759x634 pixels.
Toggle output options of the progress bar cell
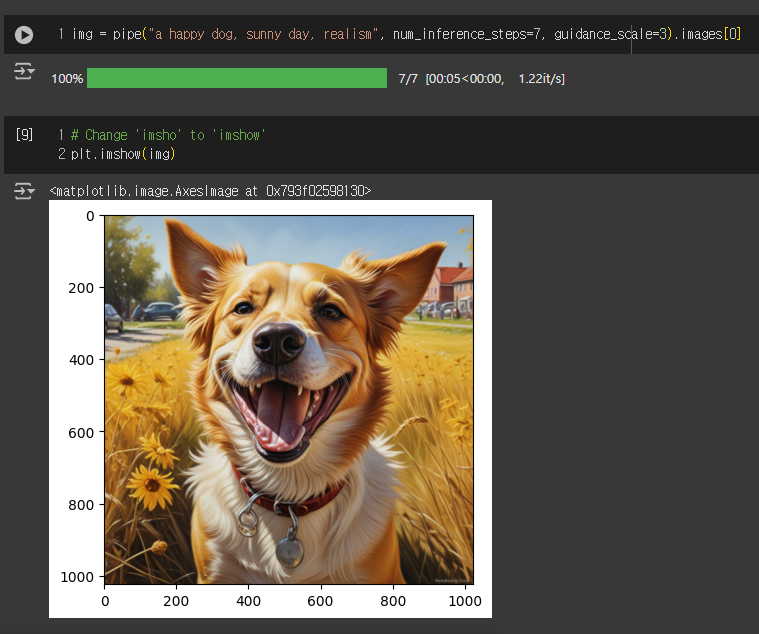(24, 71)
